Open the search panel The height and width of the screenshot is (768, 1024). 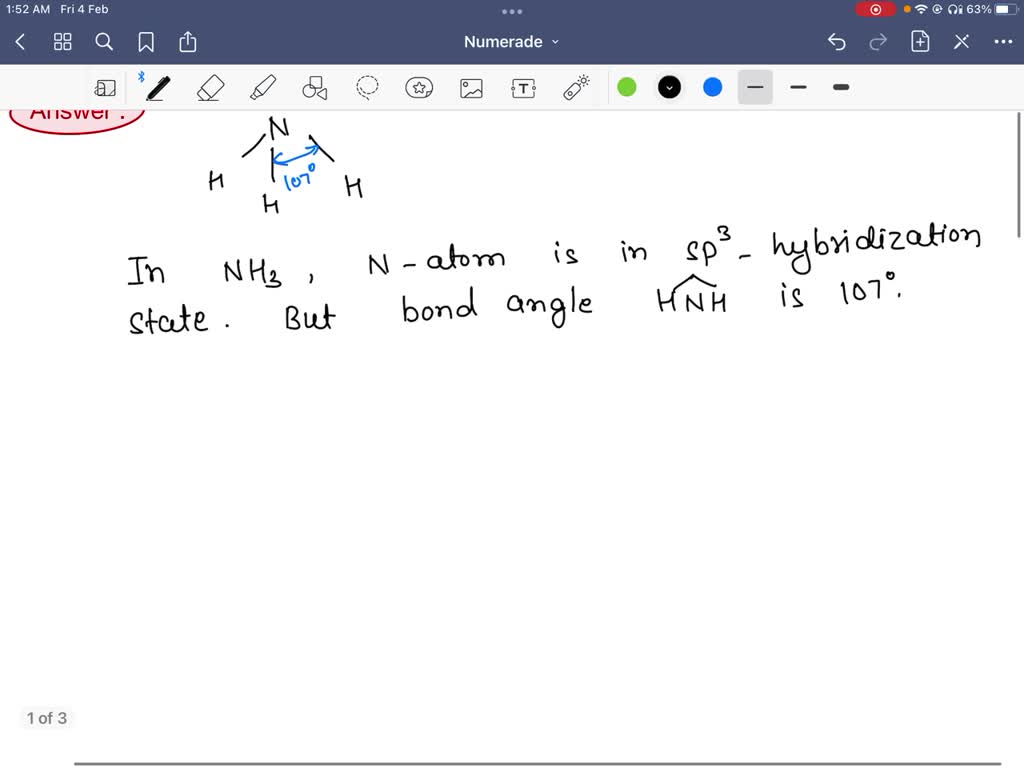[104, 42]
